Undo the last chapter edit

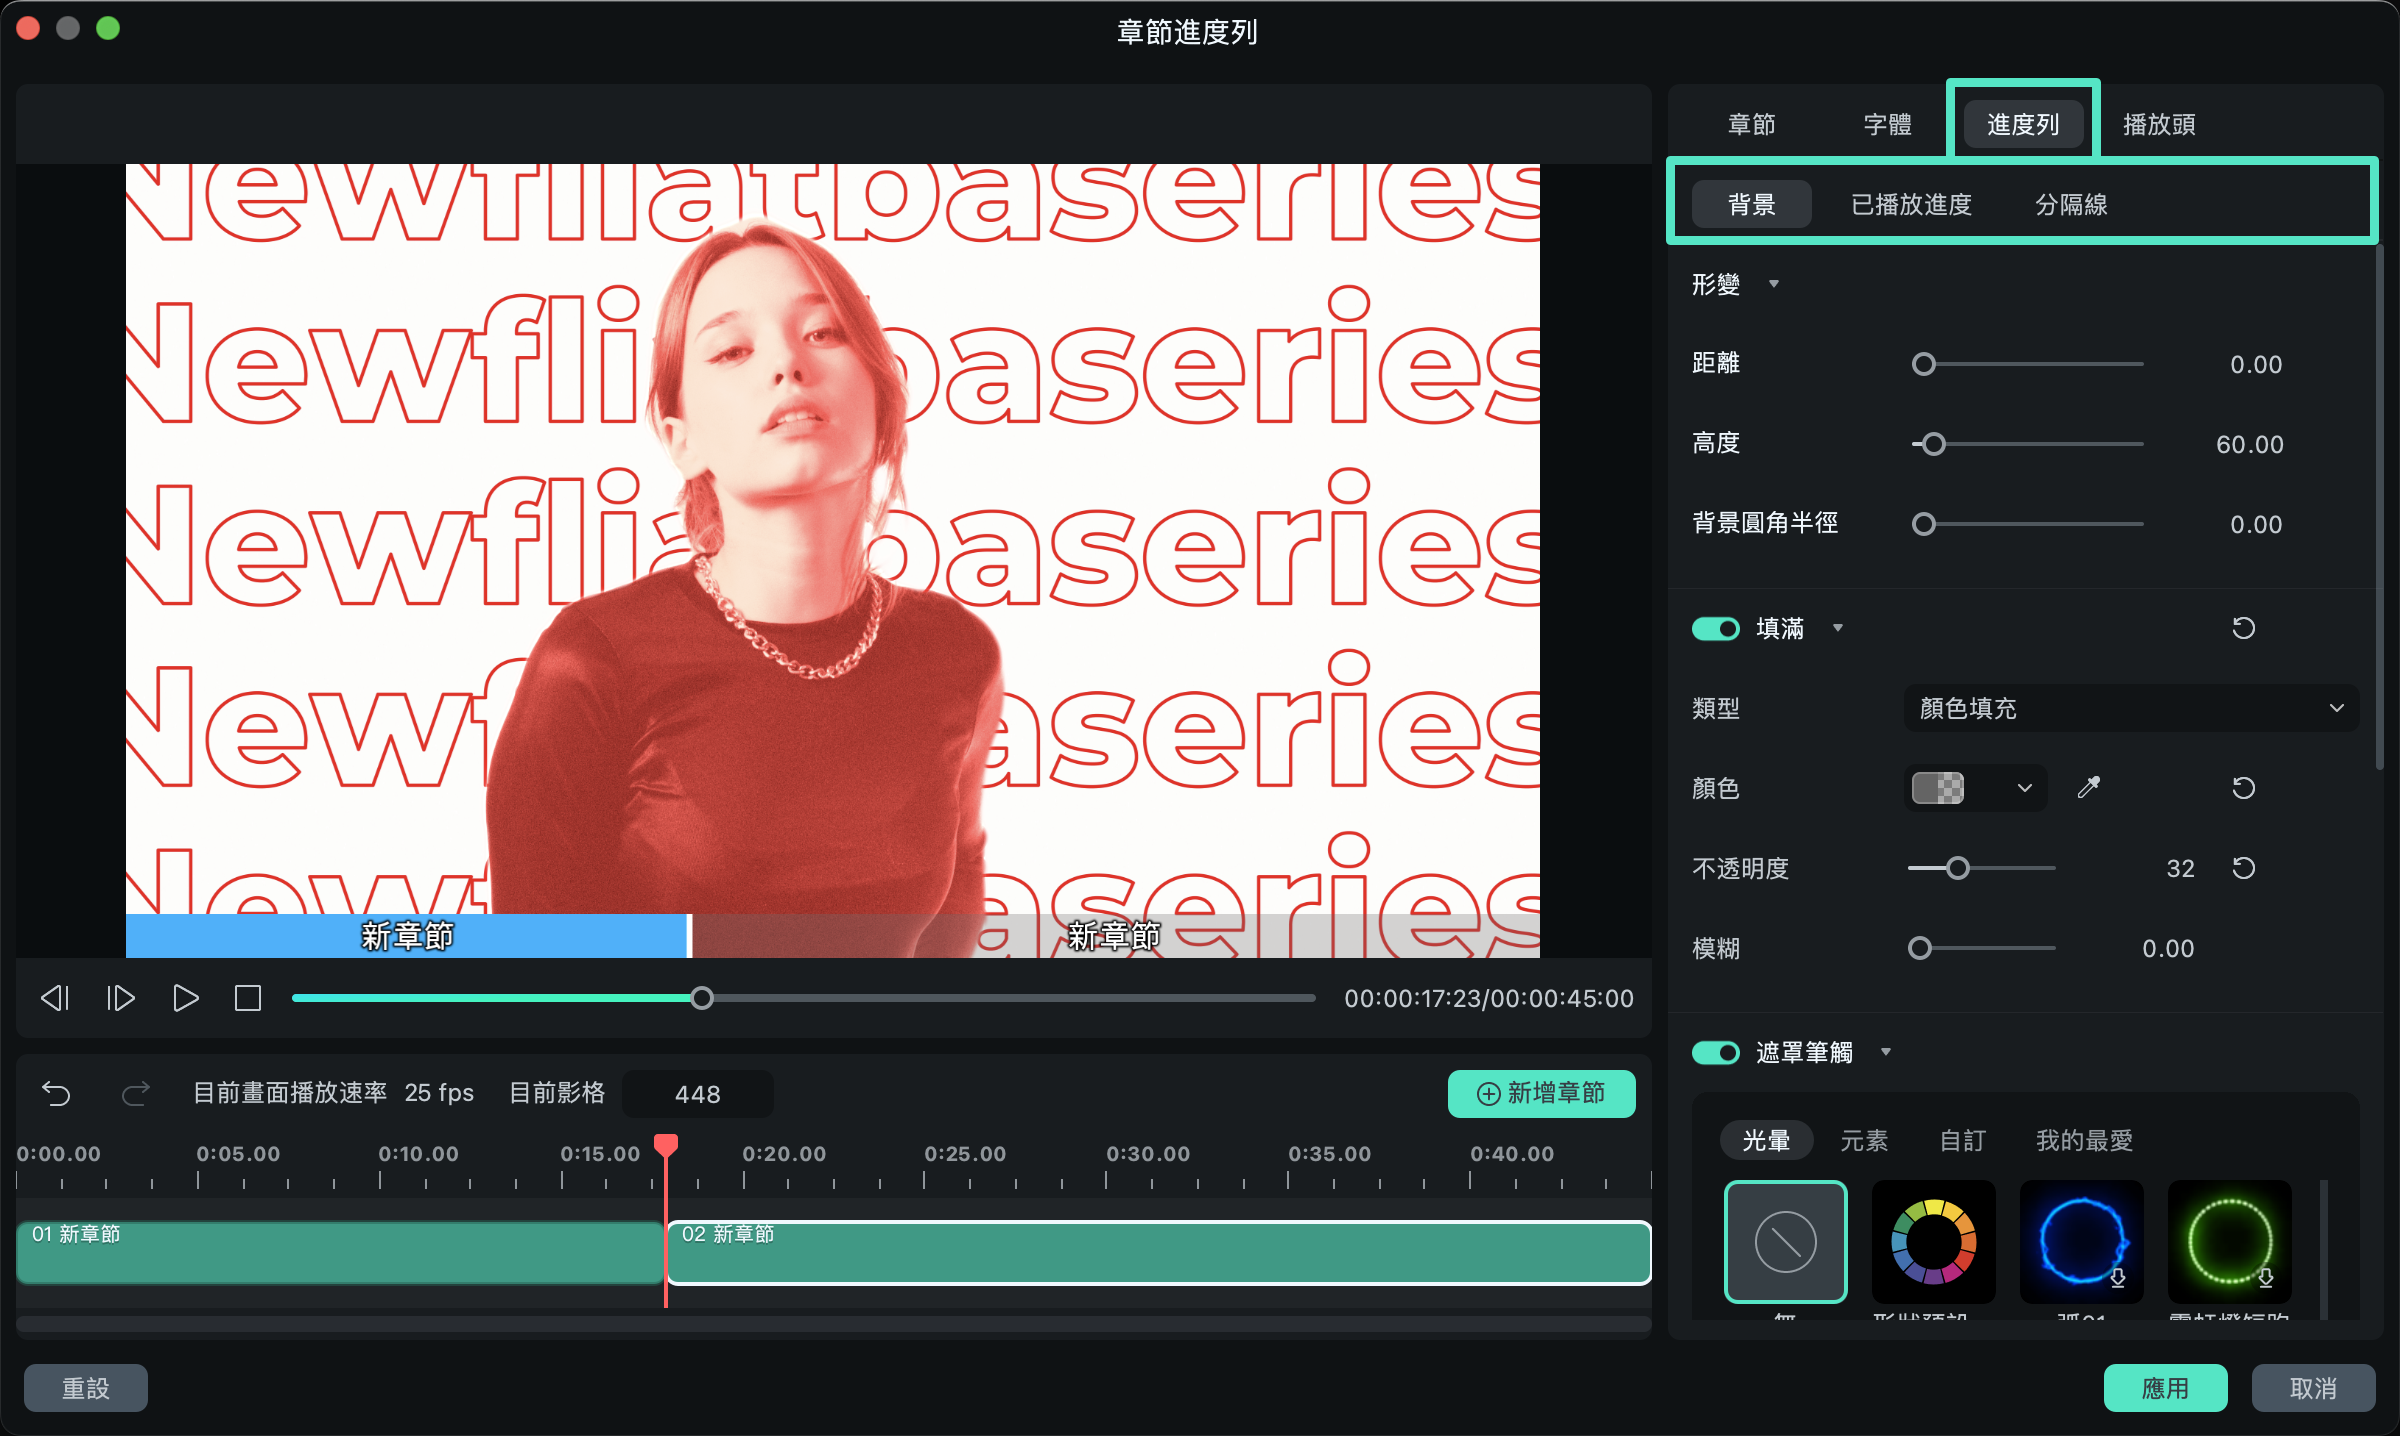tap(56, 1094)
